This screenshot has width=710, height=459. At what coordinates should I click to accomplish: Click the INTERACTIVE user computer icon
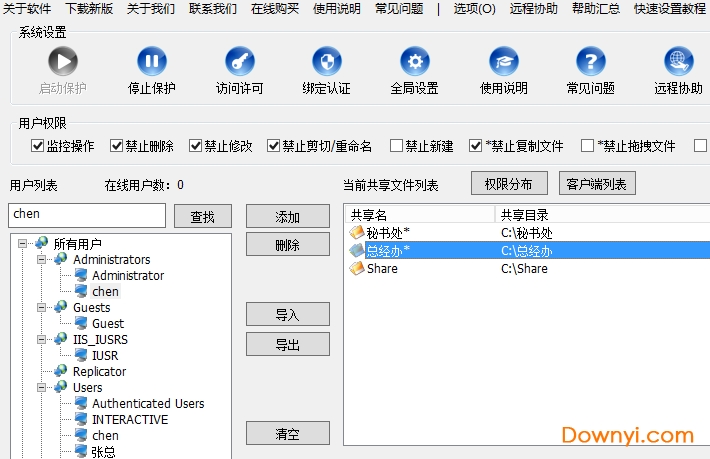coord(81,419)
